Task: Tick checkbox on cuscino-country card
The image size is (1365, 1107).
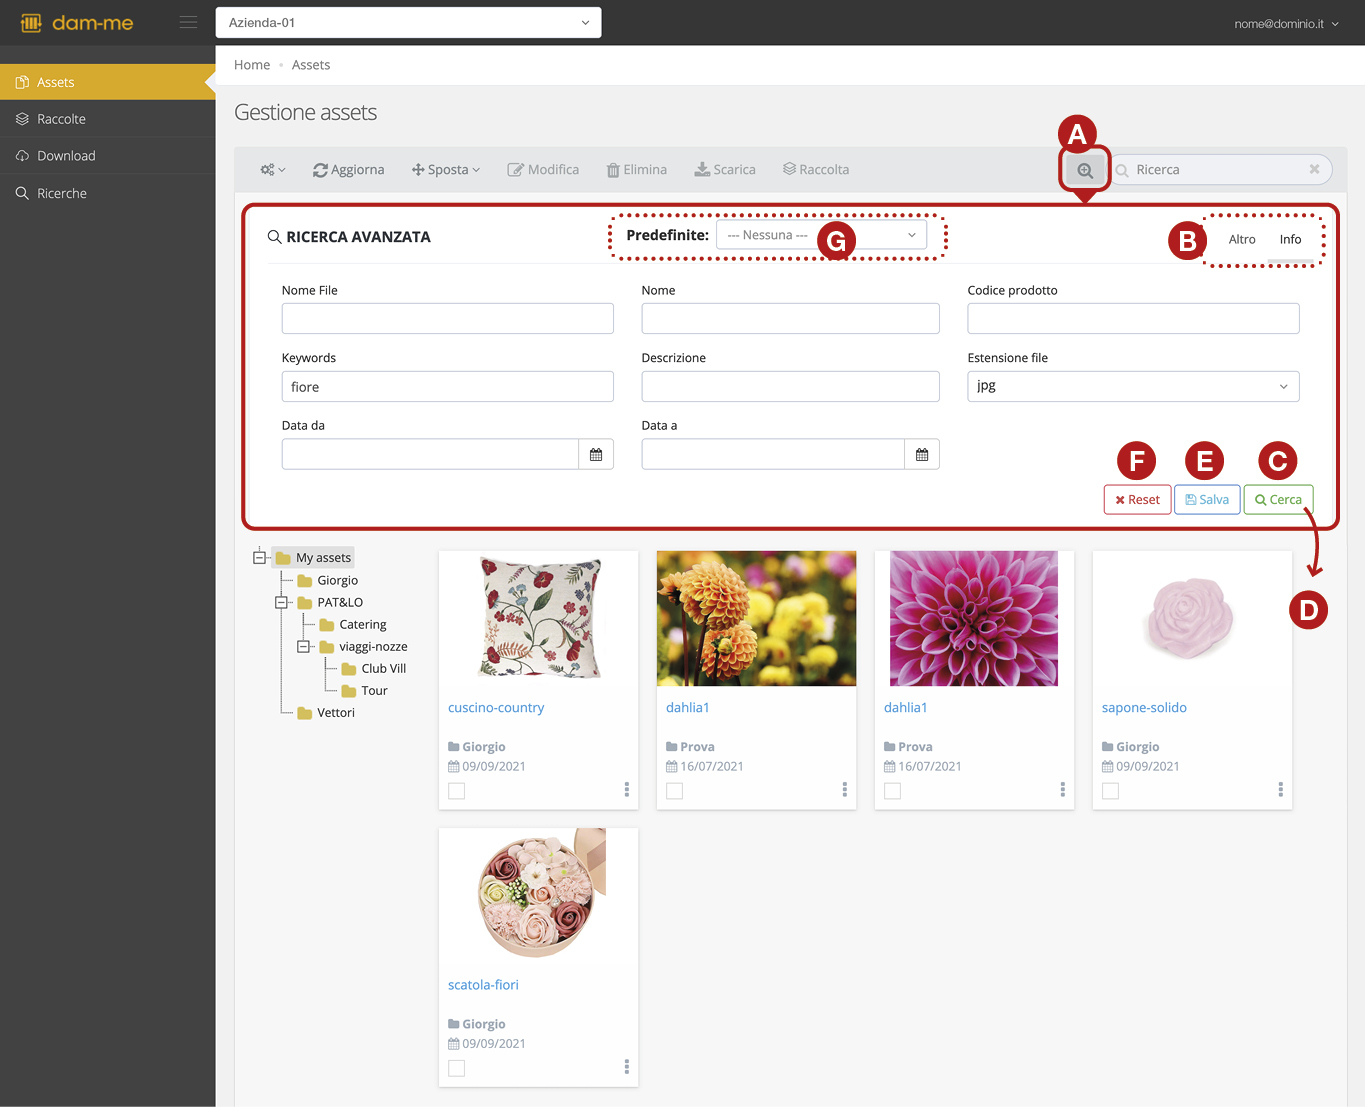Action: (x=457, y=791)
